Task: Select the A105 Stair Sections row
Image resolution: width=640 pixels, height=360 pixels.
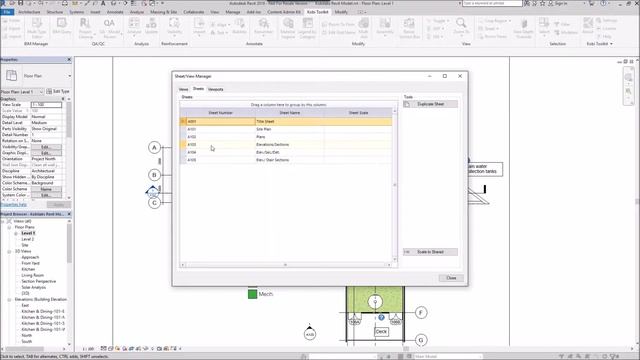Action: click(286, 160)
